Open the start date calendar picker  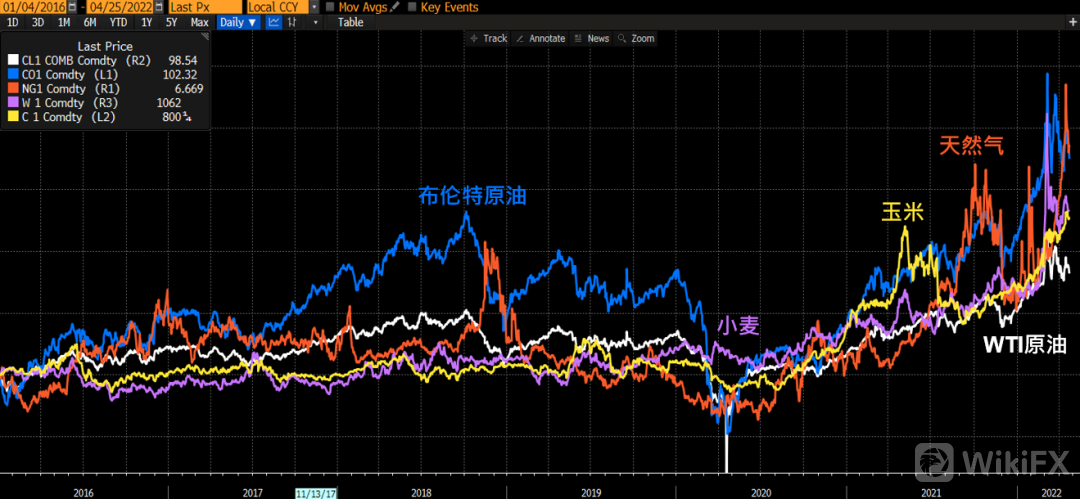pos(72,7)
